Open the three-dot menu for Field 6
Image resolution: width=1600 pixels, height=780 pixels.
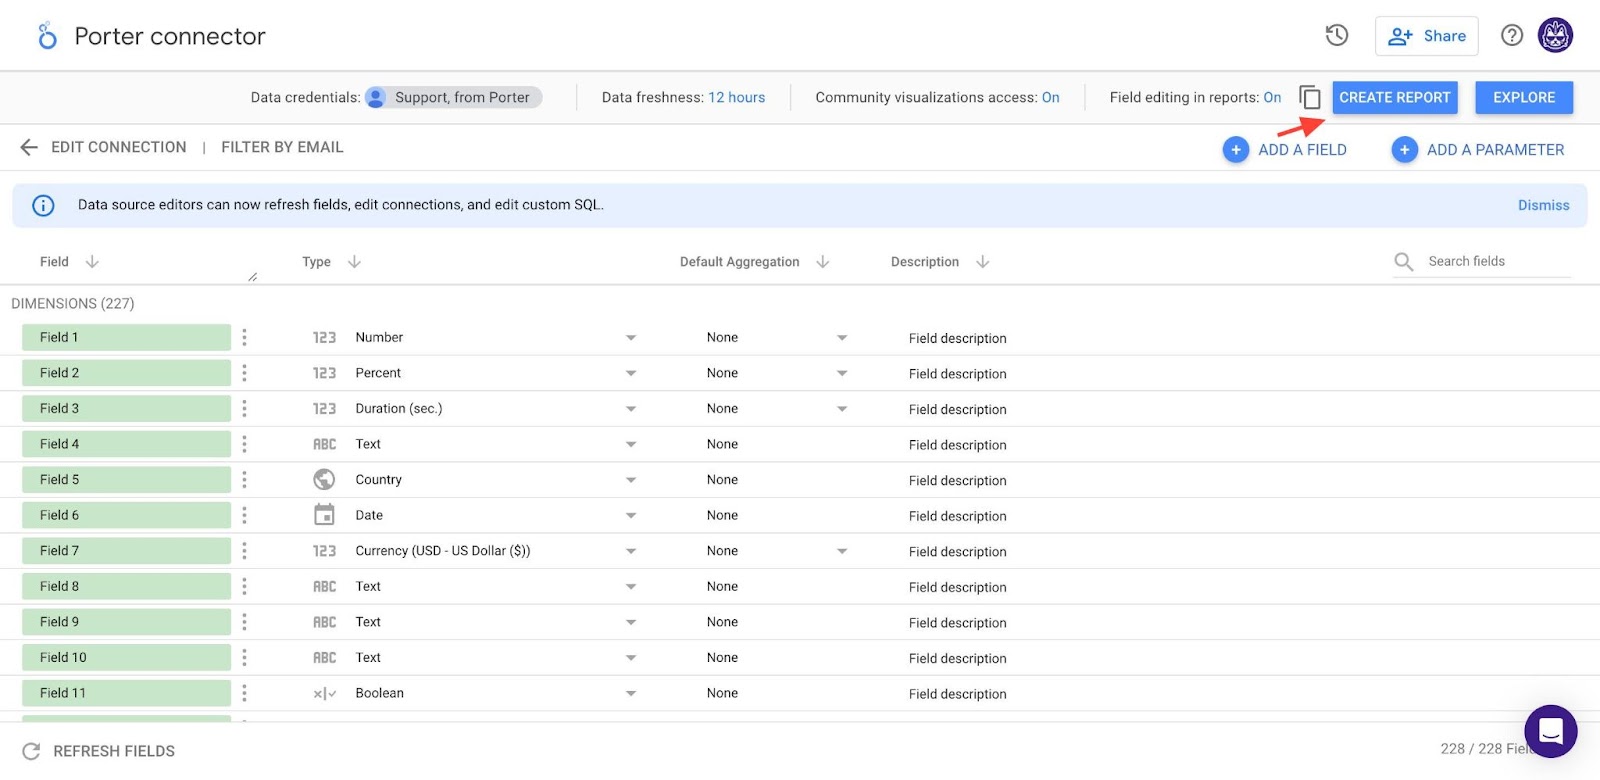[244, 515]
